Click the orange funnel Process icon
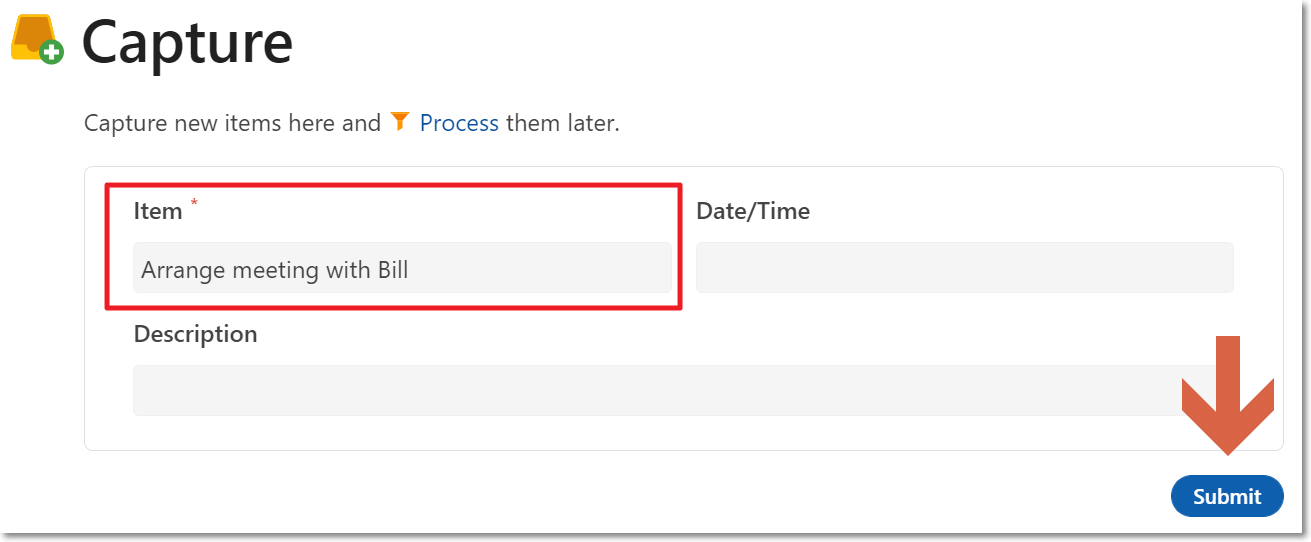 (400, 122)
